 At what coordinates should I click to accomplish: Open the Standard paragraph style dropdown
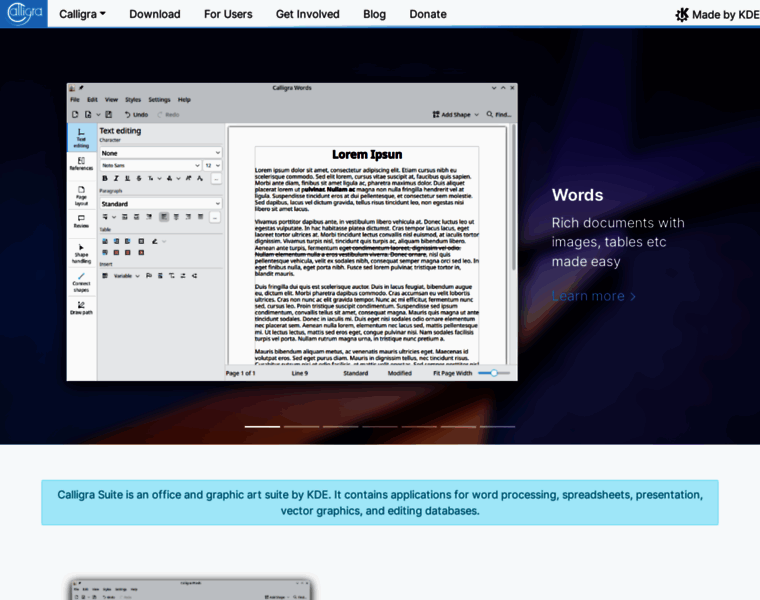pyautogui.click(x=161, y=204)
